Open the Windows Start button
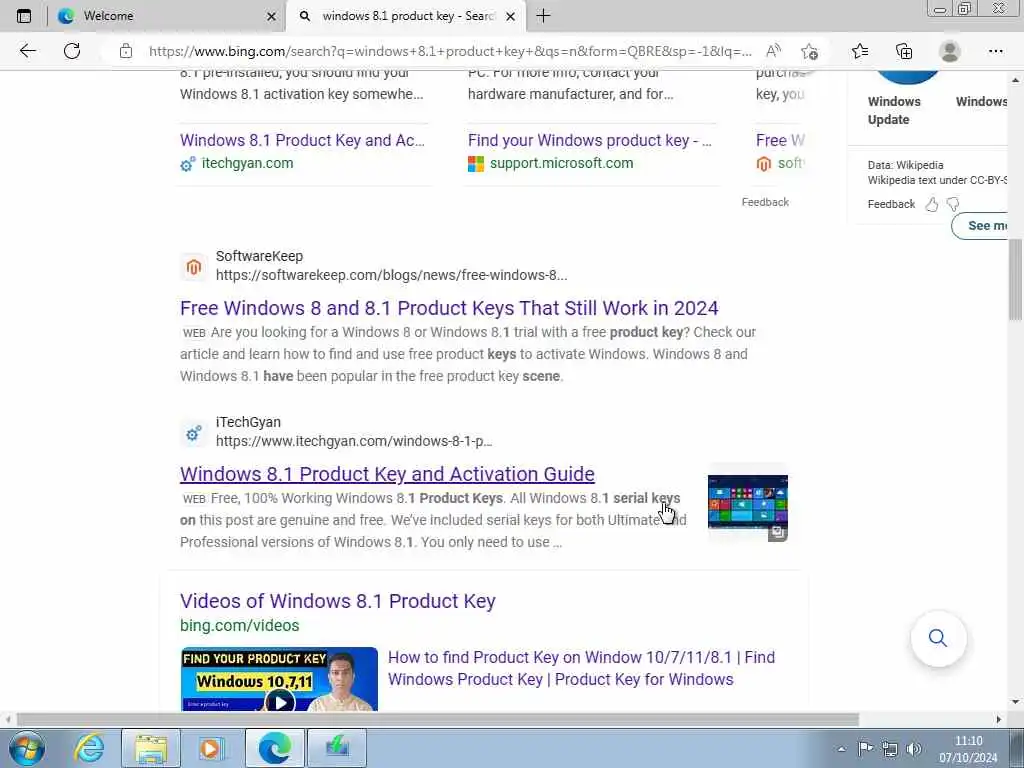1024x768 pixels. click(27, 748)
